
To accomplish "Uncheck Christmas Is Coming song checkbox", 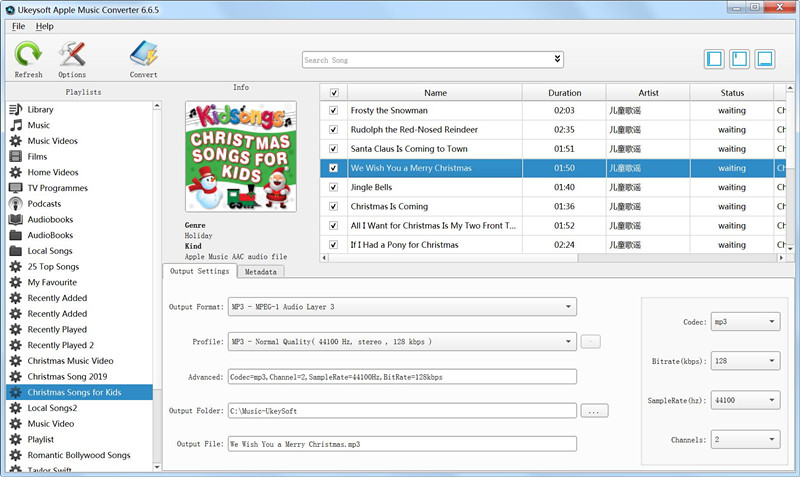I will (x=334, y=207).
